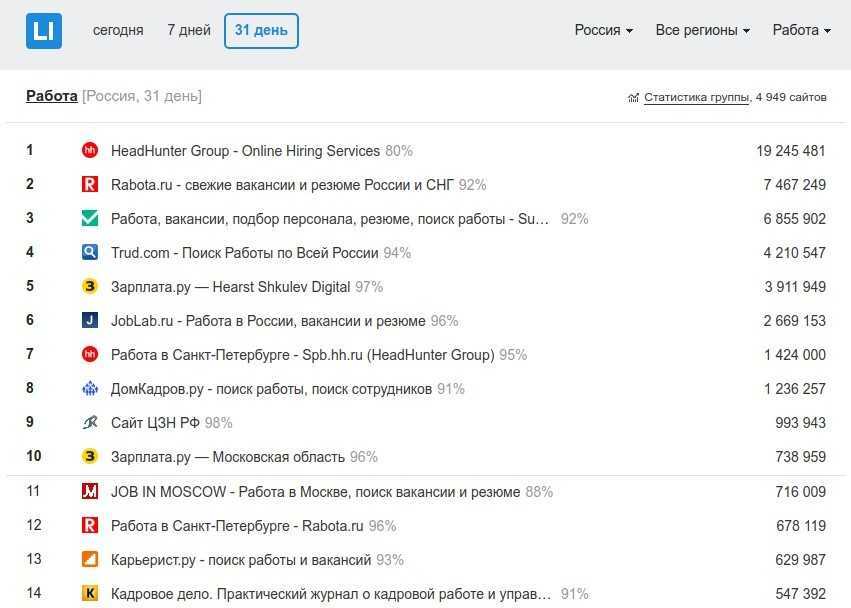Click the Rabota.ru red R favicon in row 2
This screenshot has height=608, width=851.
(90, 185)
